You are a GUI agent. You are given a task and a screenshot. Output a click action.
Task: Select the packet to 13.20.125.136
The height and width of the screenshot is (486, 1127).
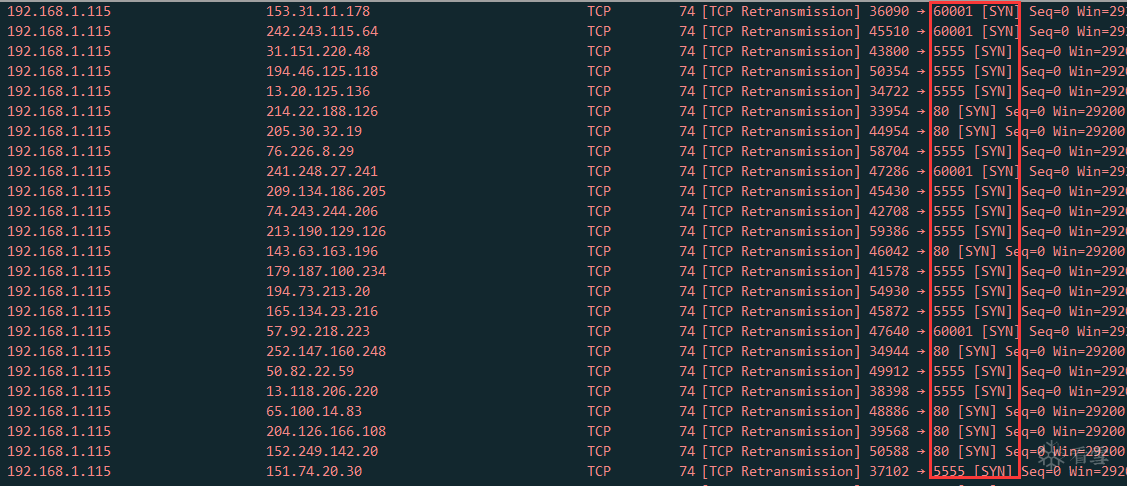pyautogui.click(x=318, y=91)
